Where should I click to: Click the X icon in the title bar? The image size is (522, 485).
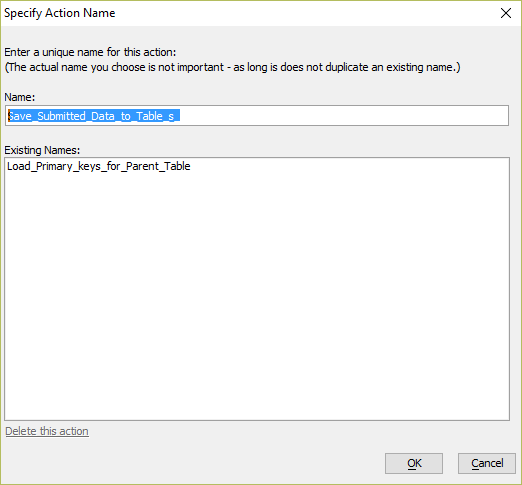pyautogui.click(x=506, y=13)
